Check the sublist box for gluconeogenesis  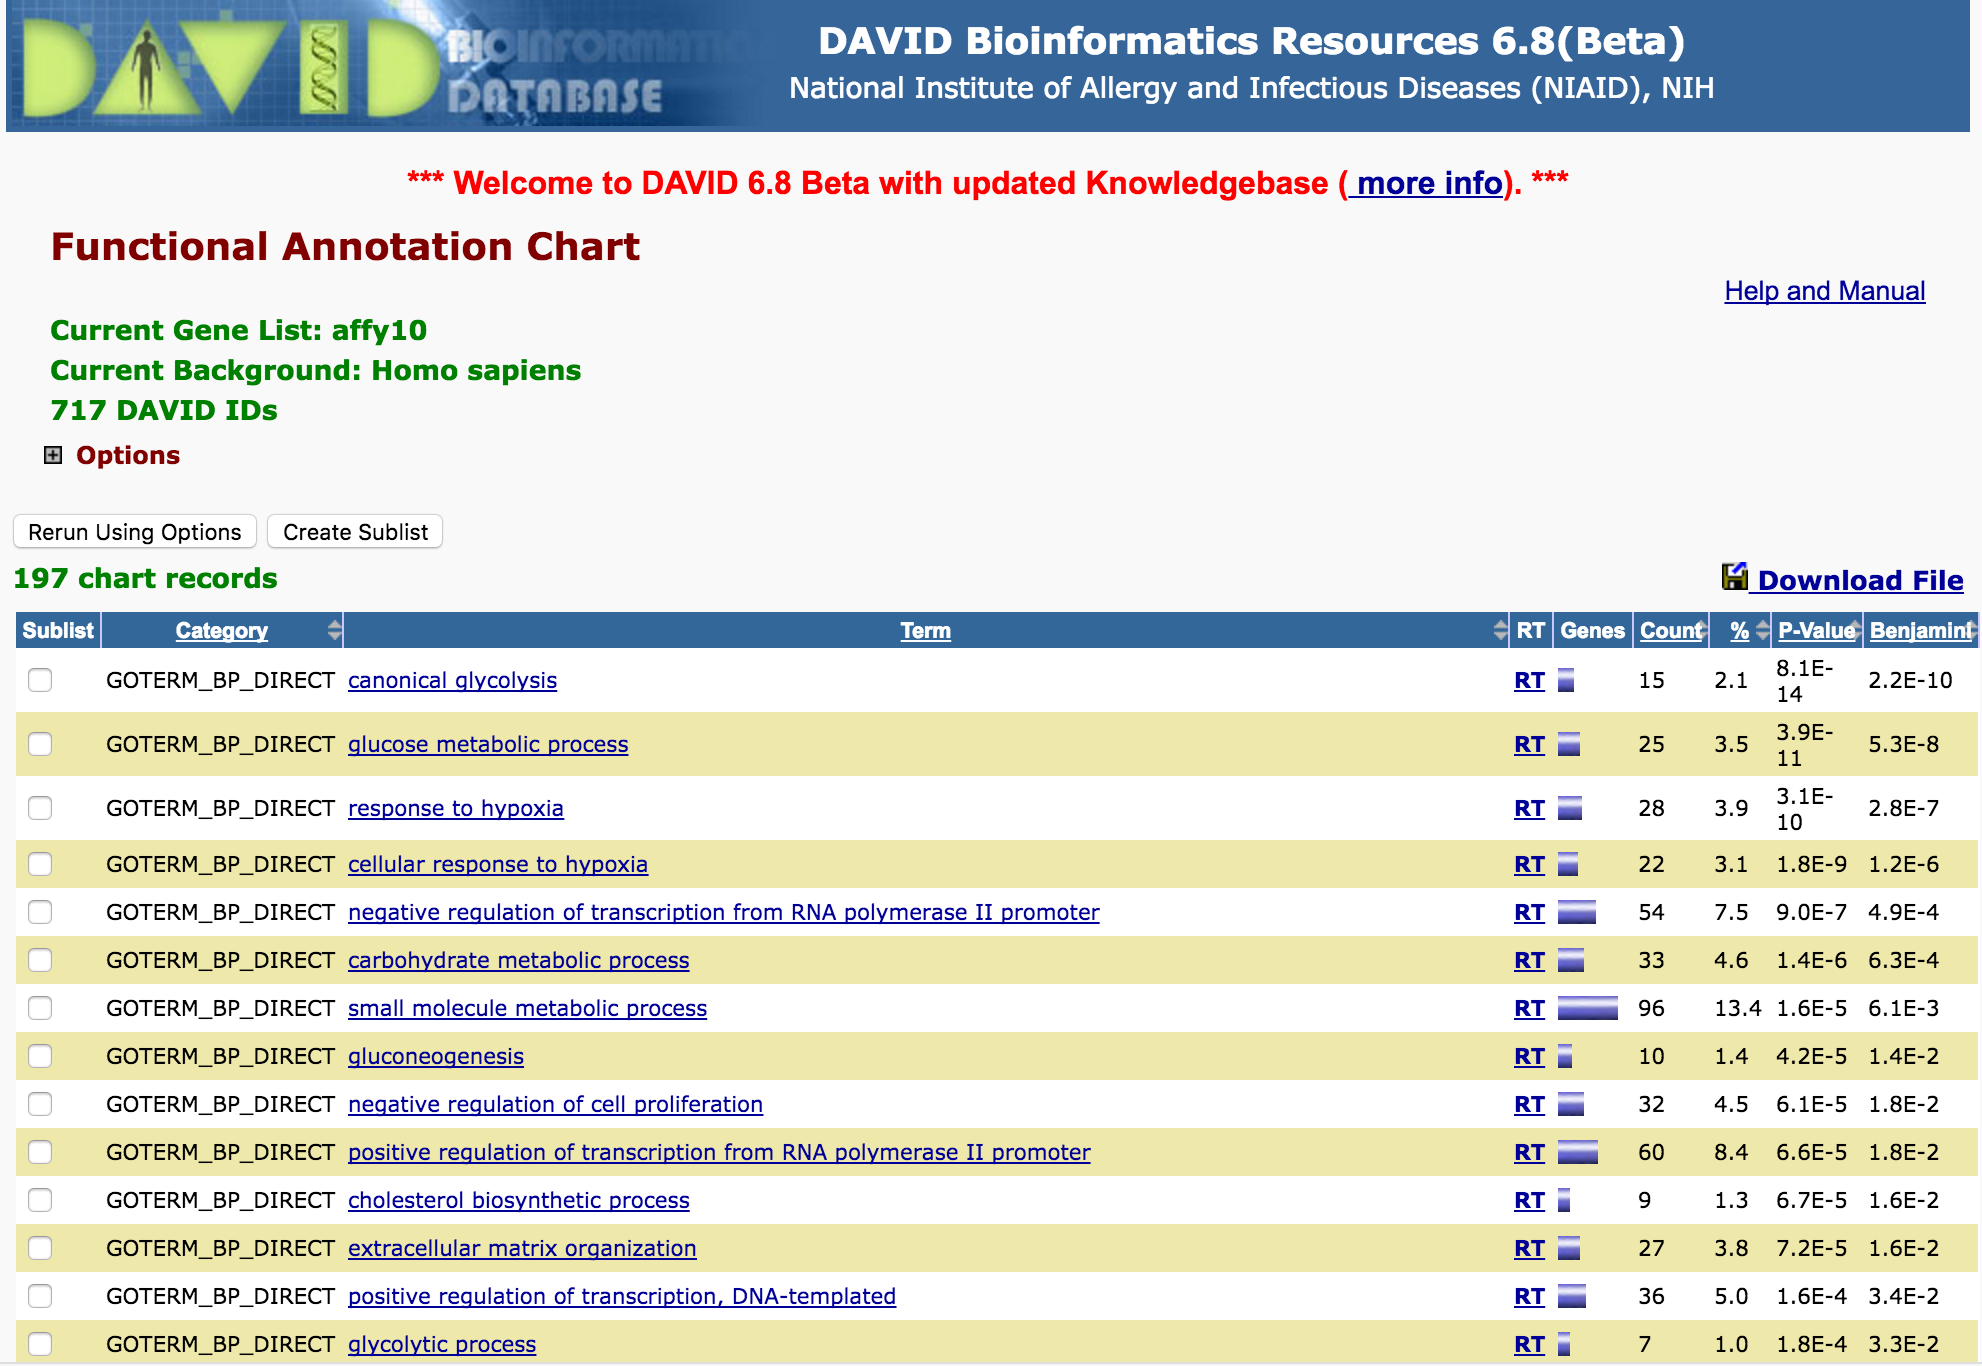coord(40,1056)
